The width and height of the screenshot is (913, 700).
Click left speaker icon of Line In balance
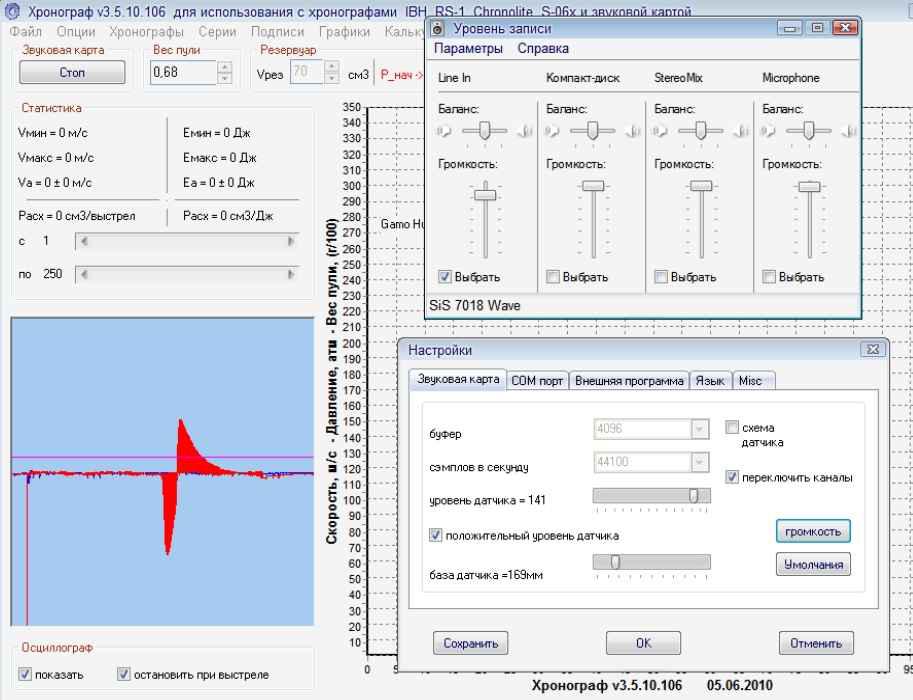pos(444,130)
